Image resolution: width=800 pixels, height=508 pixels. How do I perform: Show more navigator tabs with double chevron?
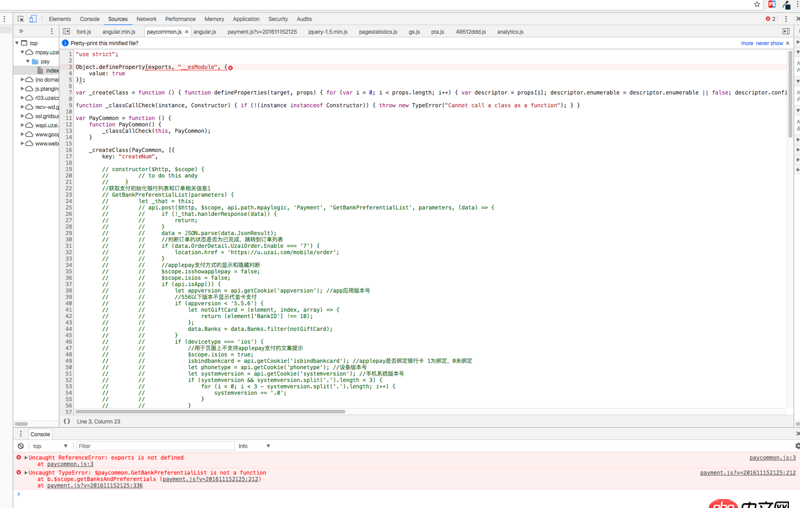pos(21,31)
